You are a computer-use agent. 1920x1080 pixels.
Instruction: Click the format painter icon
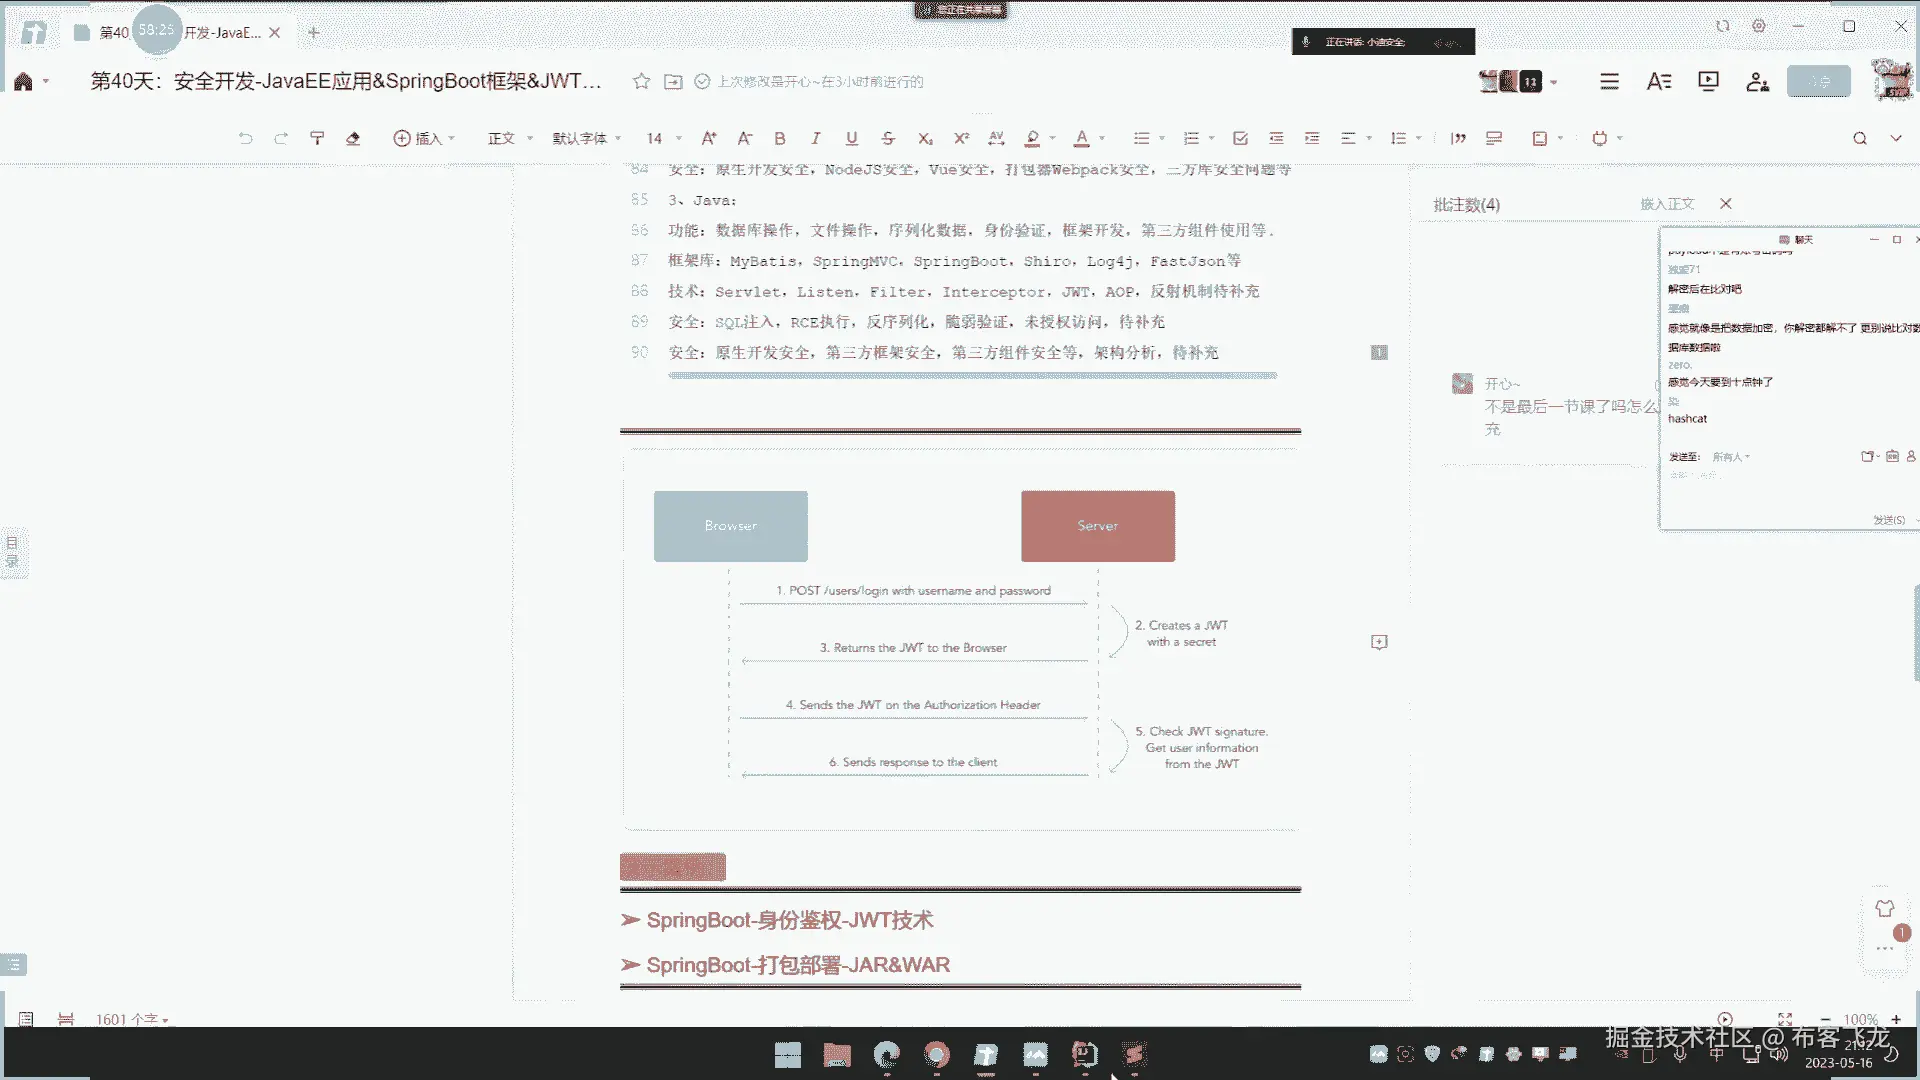(317, 138)
